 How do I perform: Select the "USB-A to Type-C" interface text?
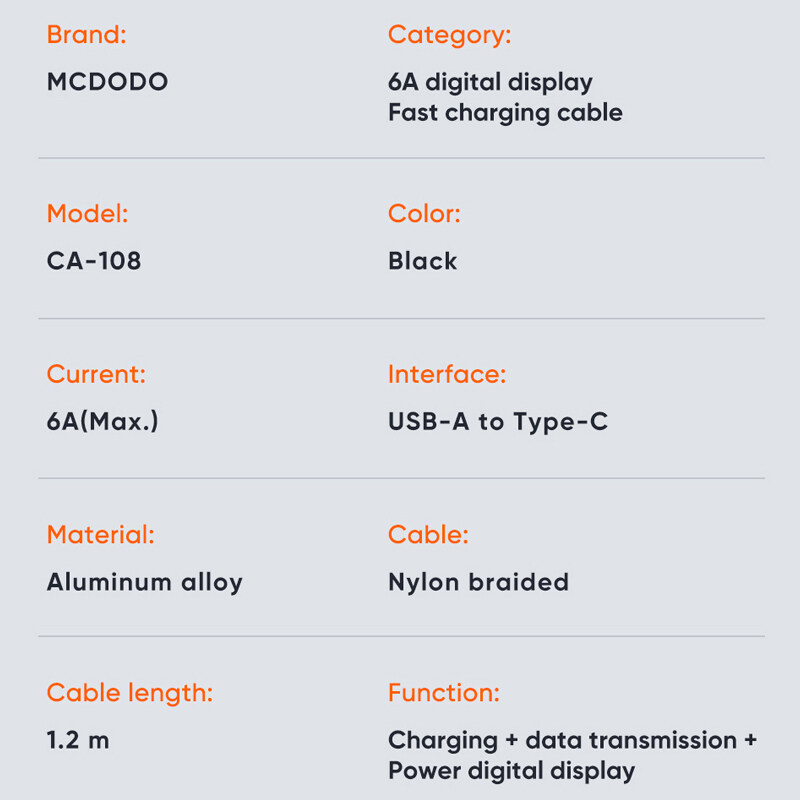pyautogui.click(x=497, y=422)
